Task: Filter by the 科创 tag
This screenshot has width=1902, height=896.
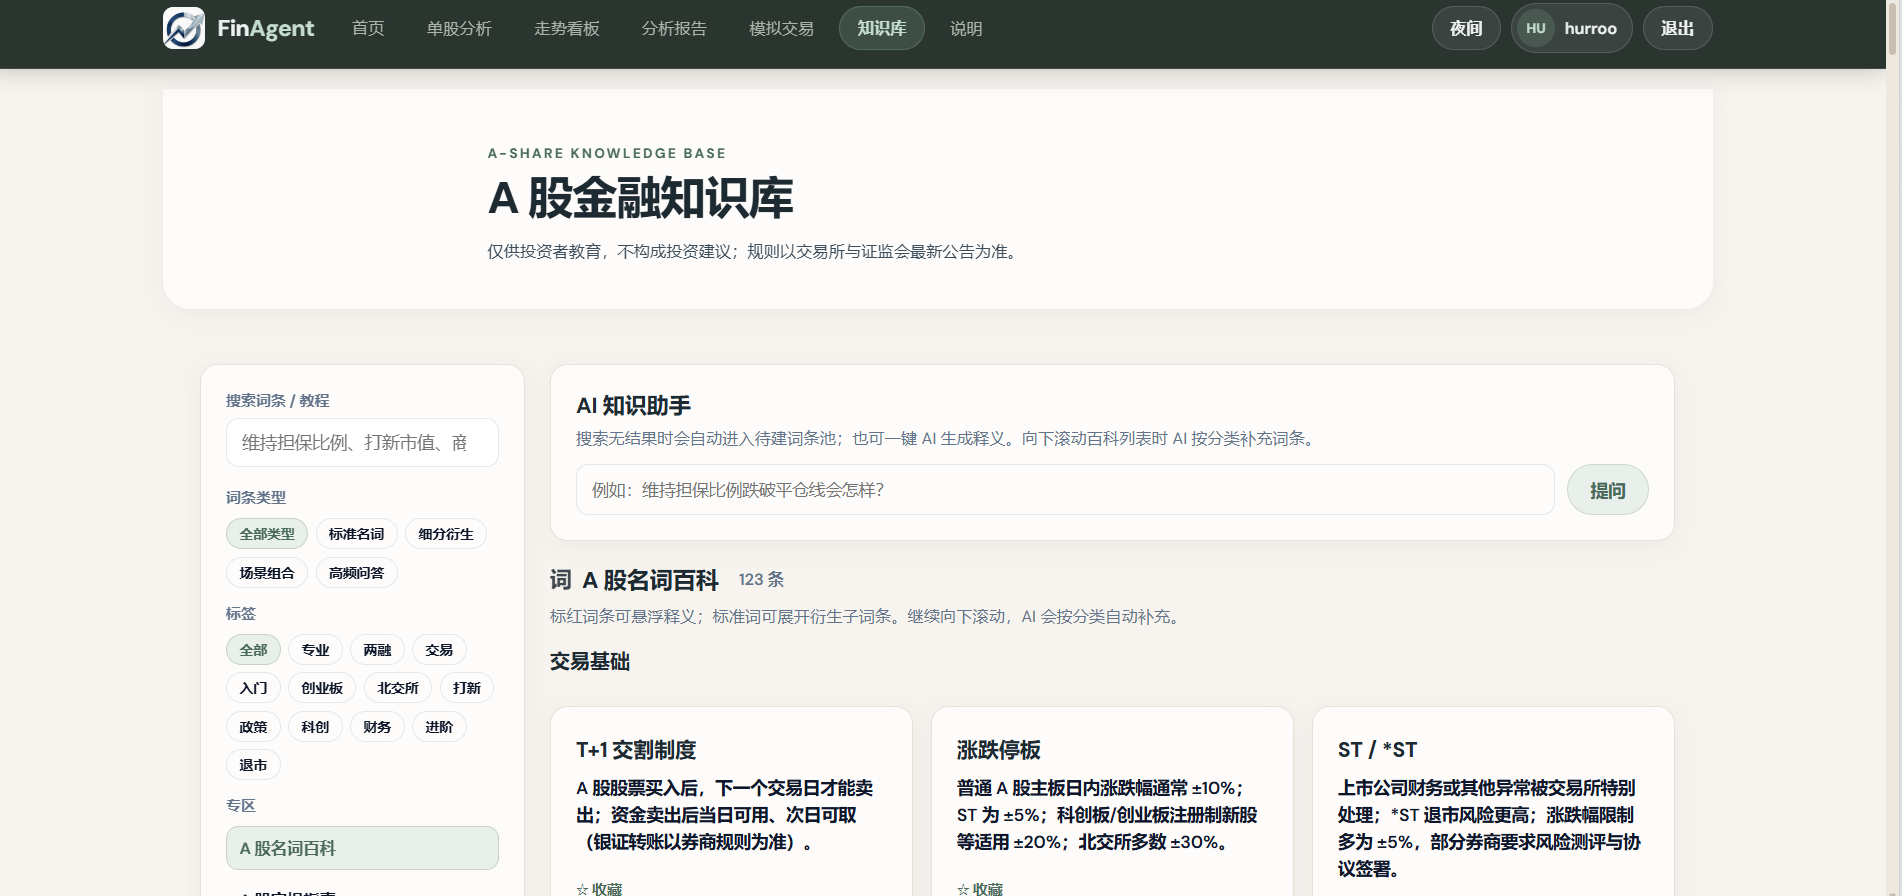Action: pyautogui.click(x=316, y=727)
